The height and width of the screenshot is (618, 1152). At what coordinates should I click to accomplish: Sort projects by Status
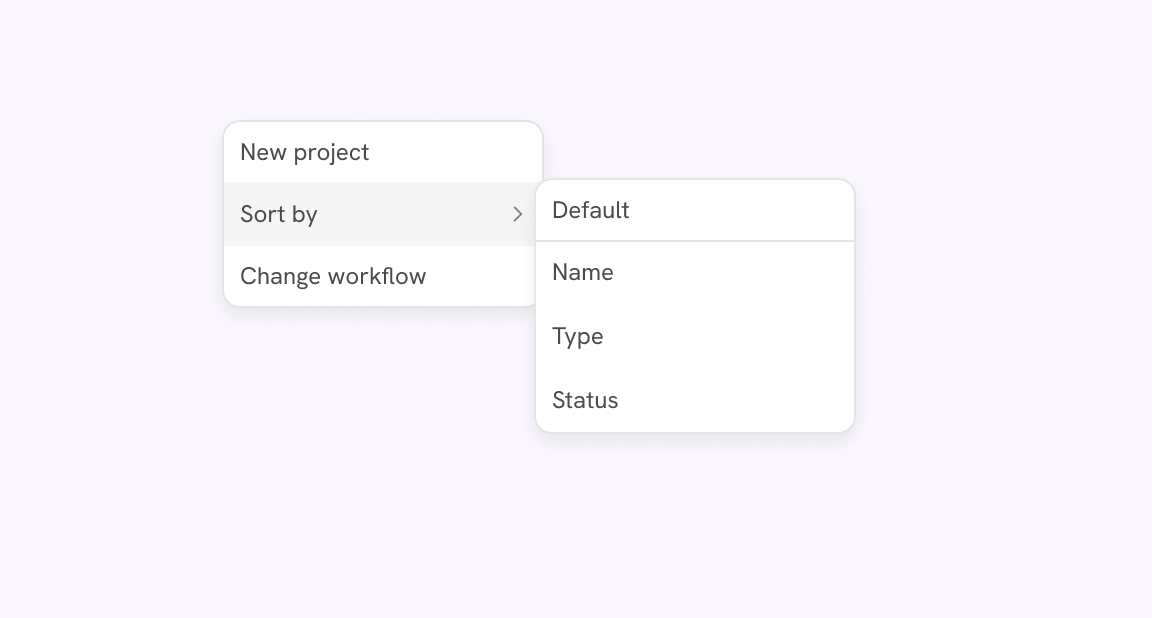click(694, 400)
